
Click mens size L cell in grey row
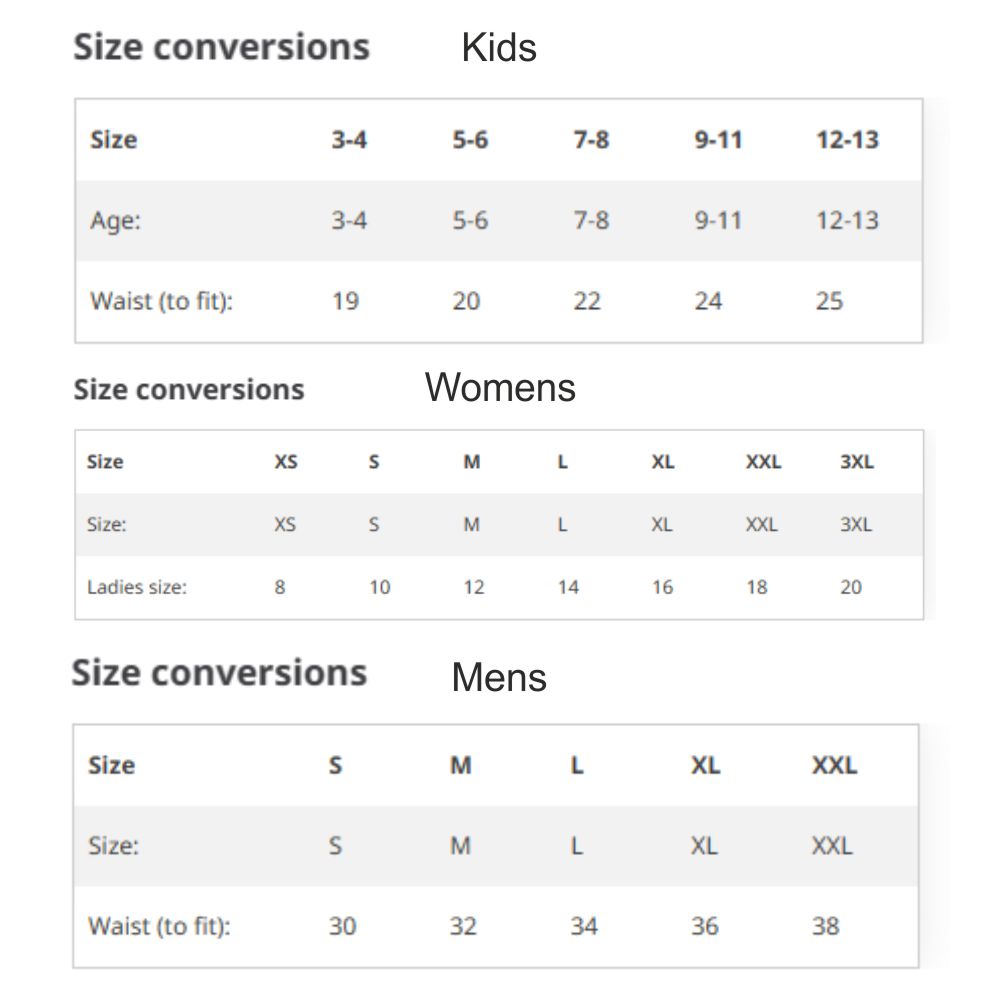pyautogui.click(x=576, y=846)
